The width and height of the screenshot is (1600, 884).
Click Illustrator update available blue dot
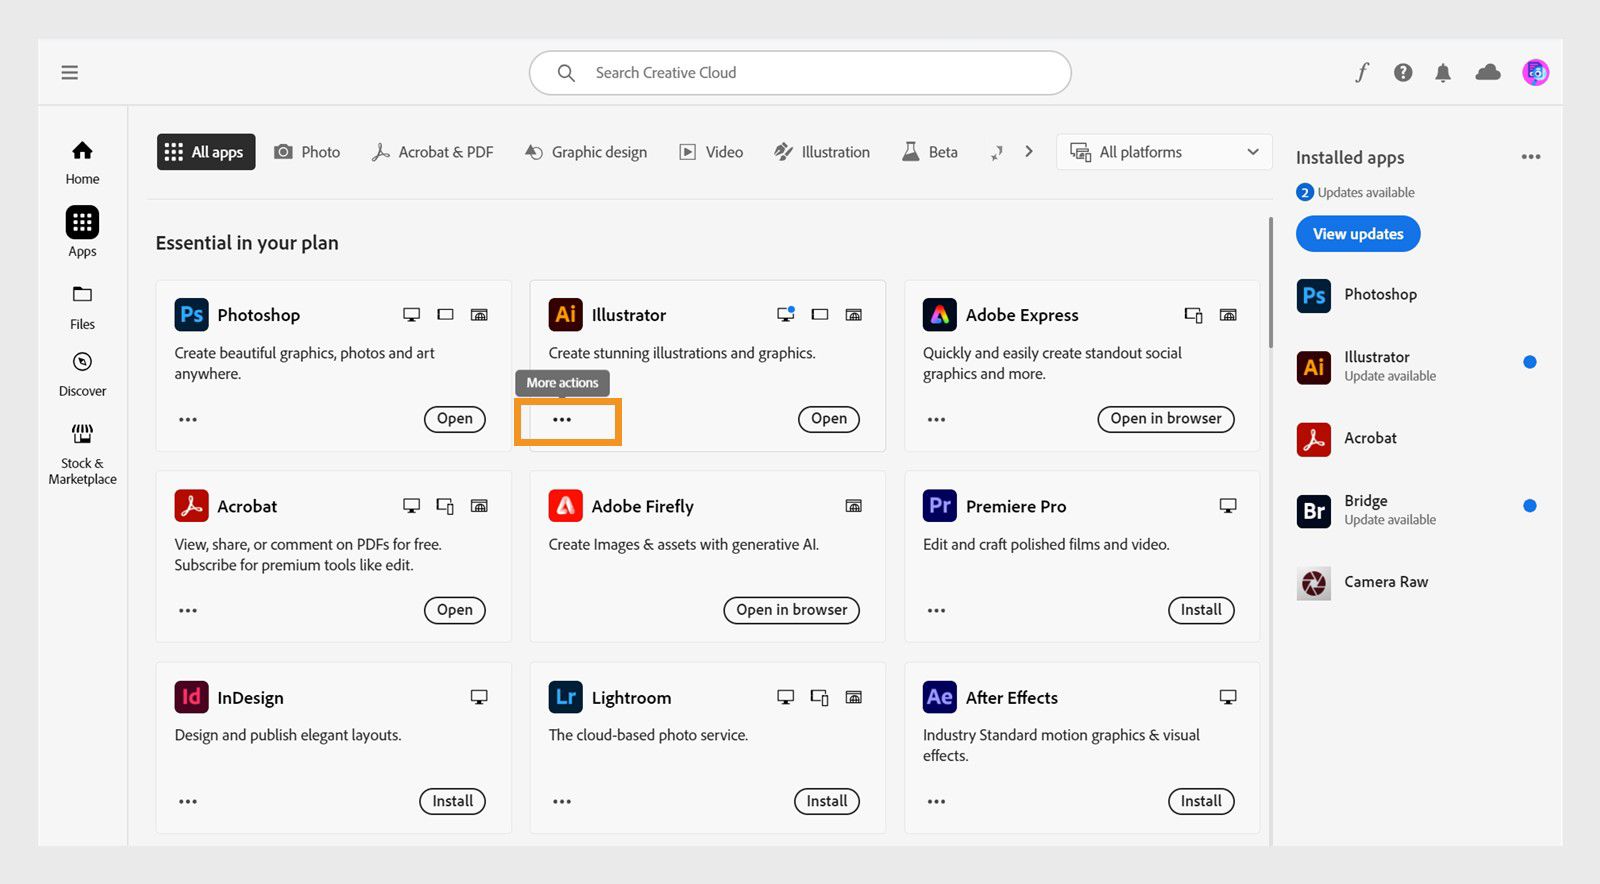point(1529,362)
